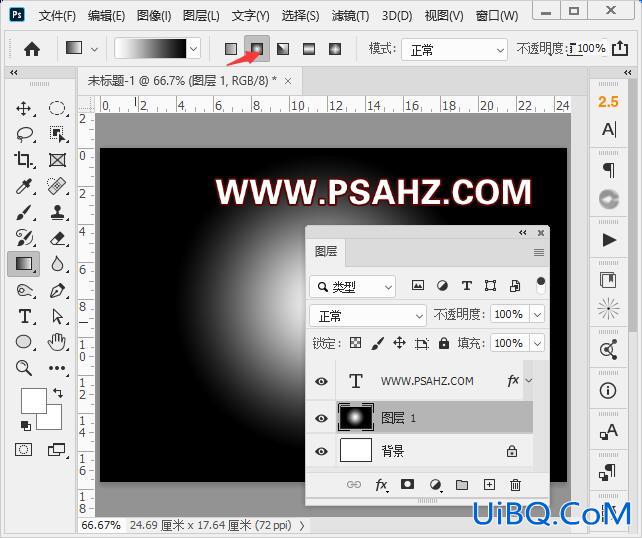Image resolution: width=642 pixels, height=538 pixels.
Task: Select the Healing Brush tool
Action: tap(57, 186)
